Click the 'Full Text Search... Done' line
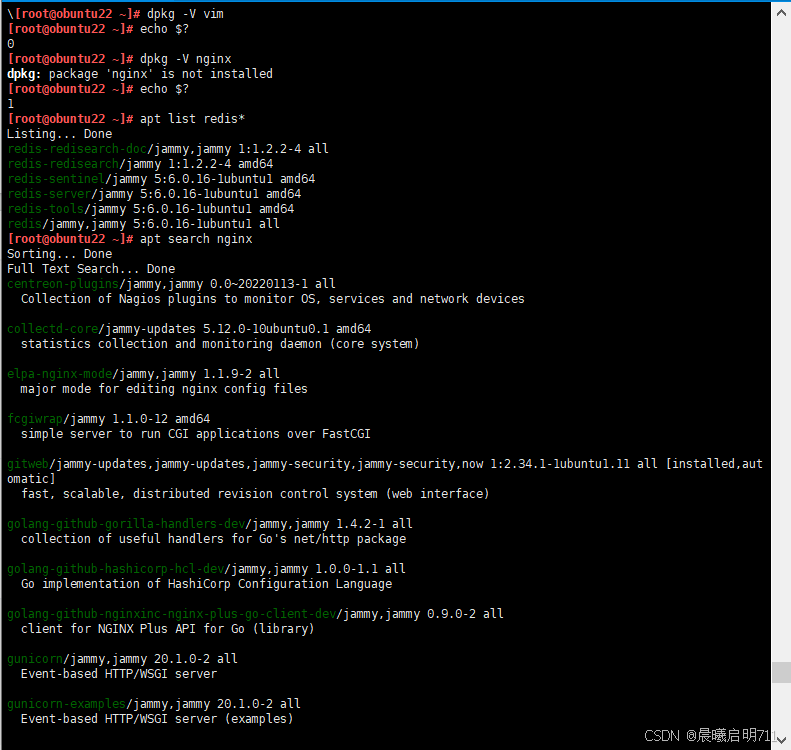The image size is (791, 750). pos(91,269)
